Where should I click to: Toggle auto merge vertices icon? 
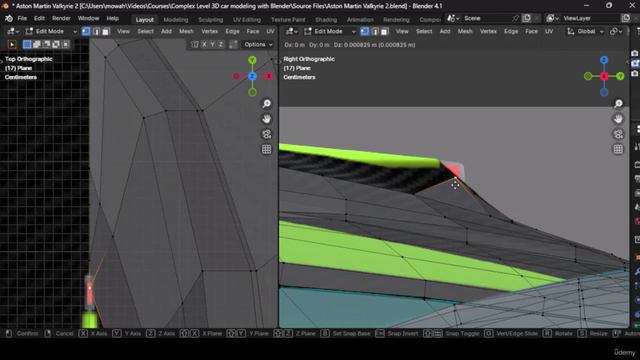coord(233,44)
